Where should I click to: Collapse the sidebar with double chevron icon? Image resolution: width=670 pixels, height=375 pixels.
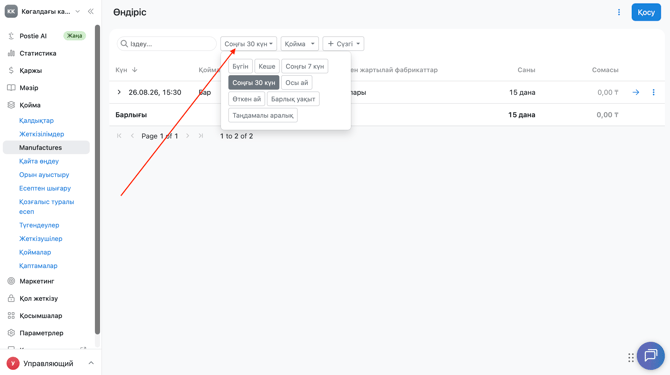click(x=91, y=12)
